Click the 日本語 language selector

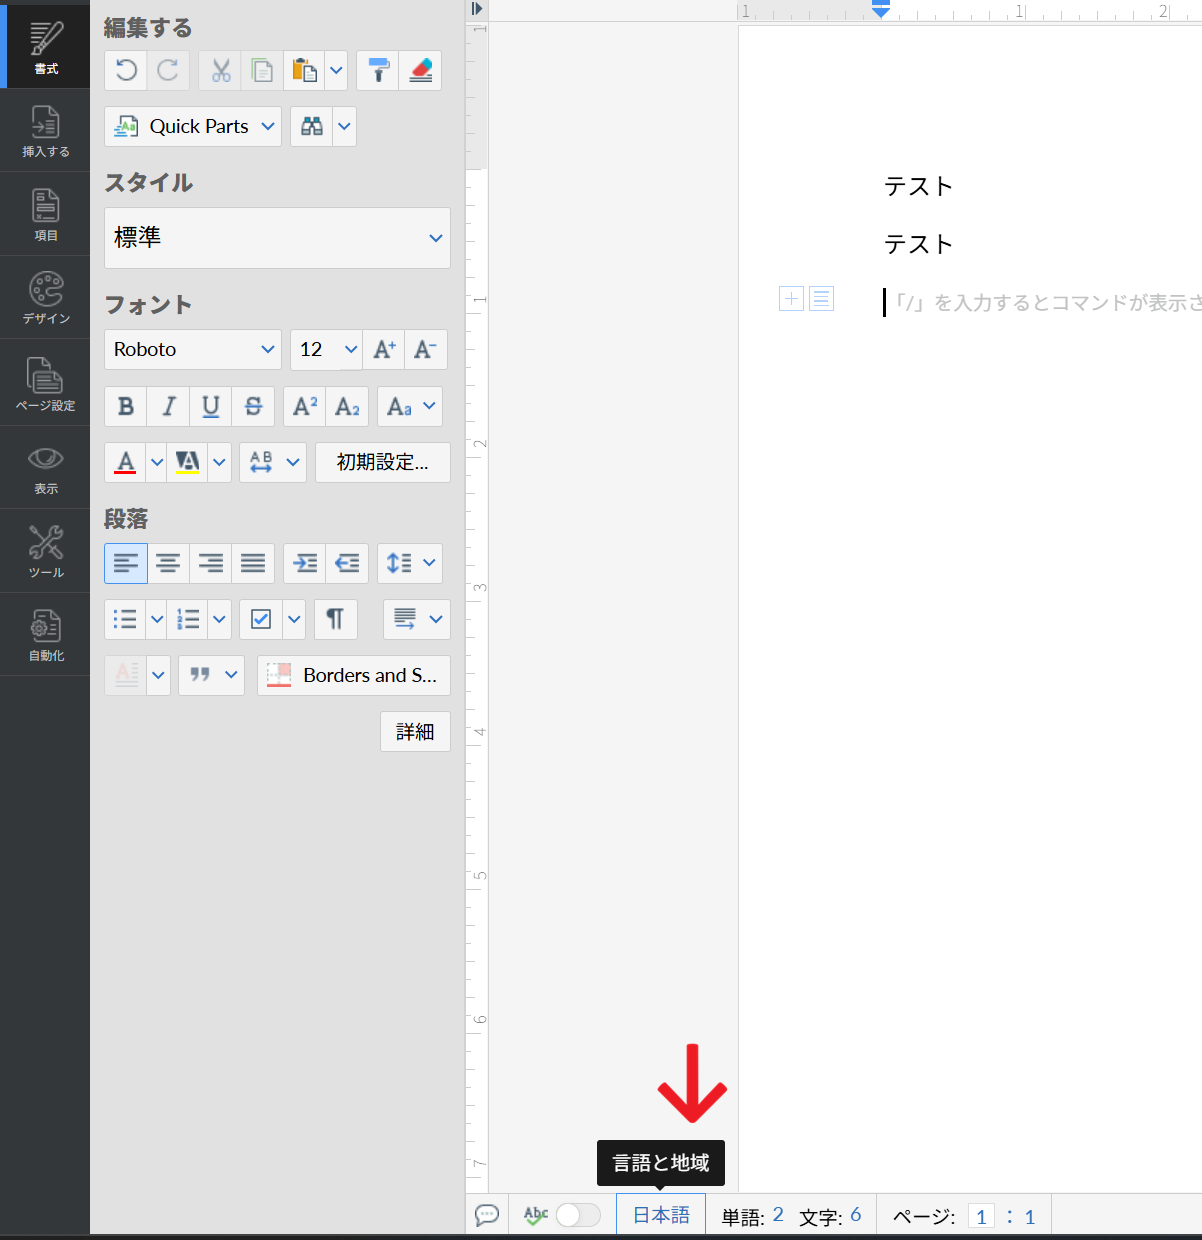click(661, 1215)
